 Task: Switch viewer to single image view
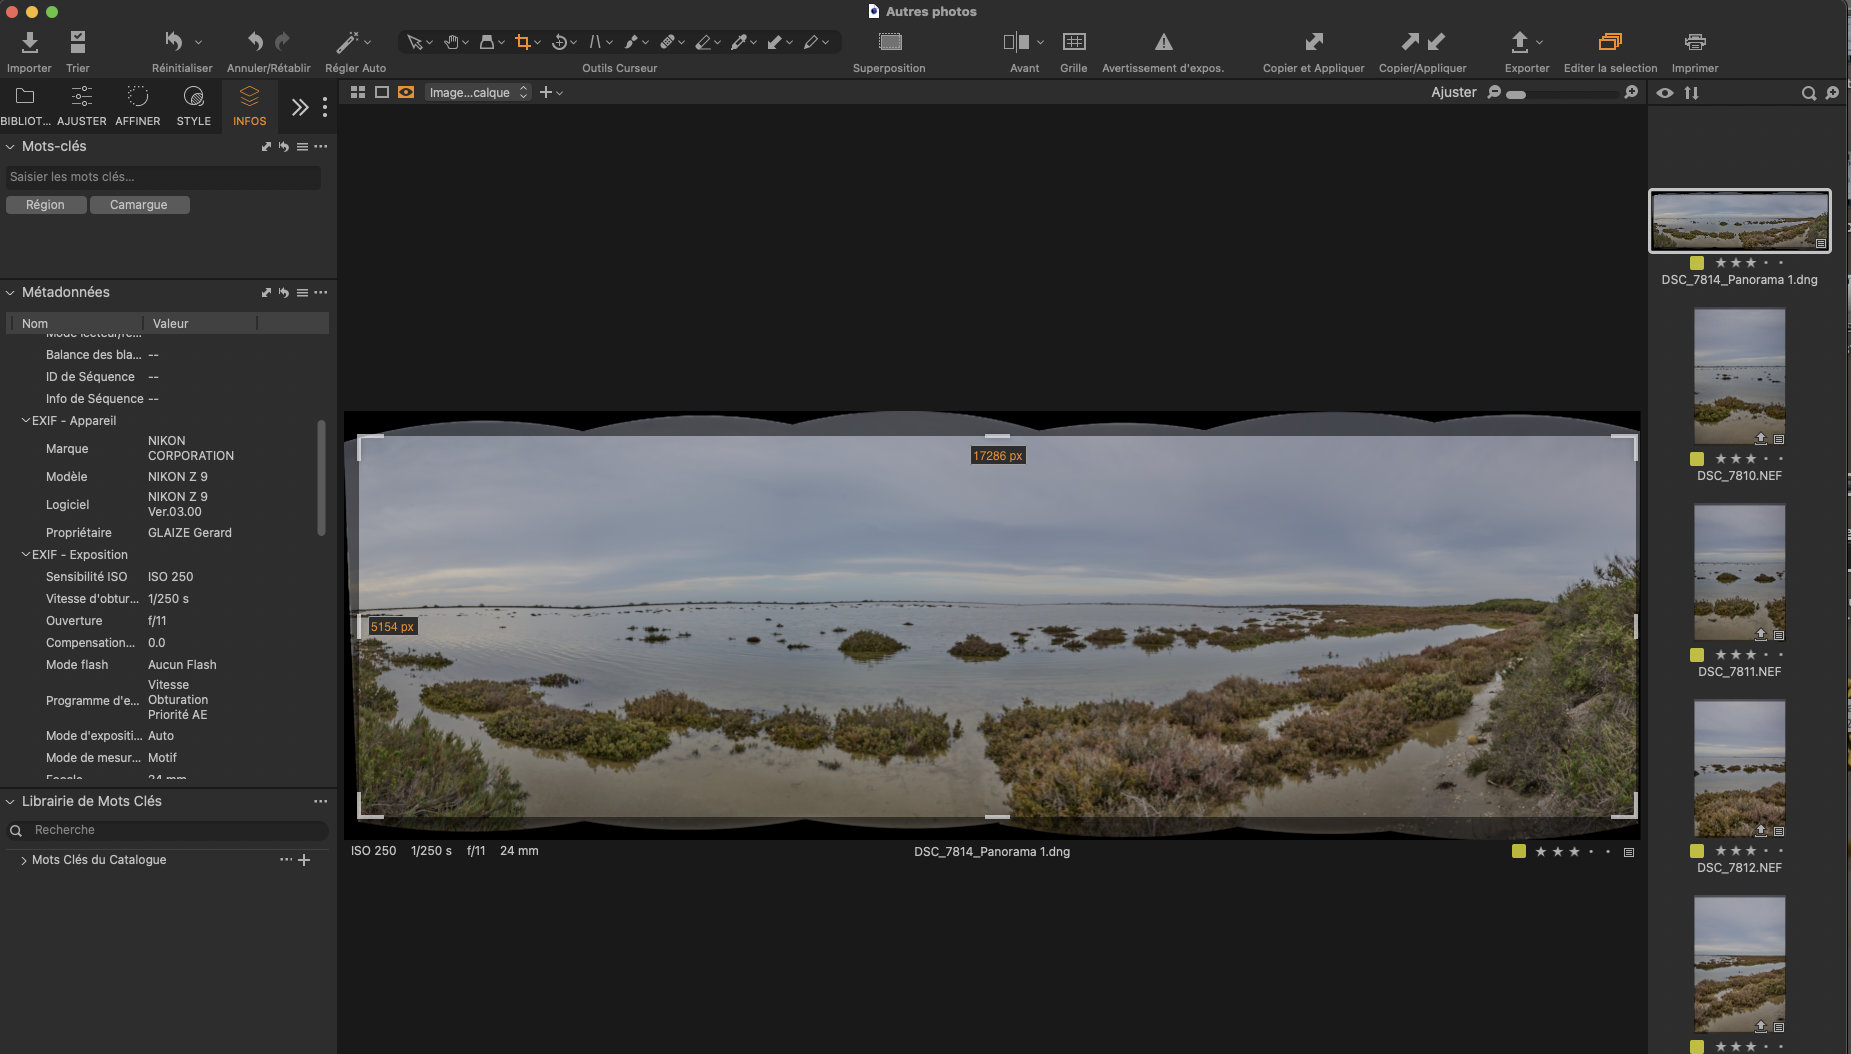381,92
